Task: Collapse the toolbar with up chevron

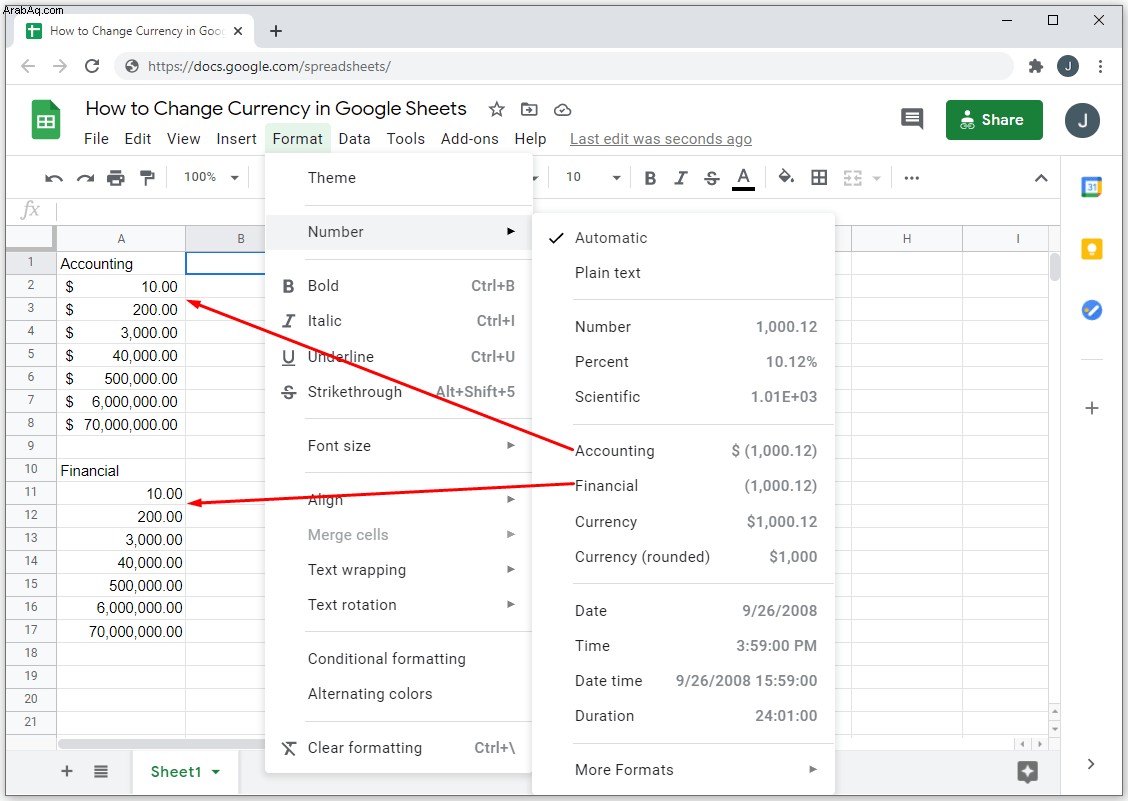Action: point(1041,178)
